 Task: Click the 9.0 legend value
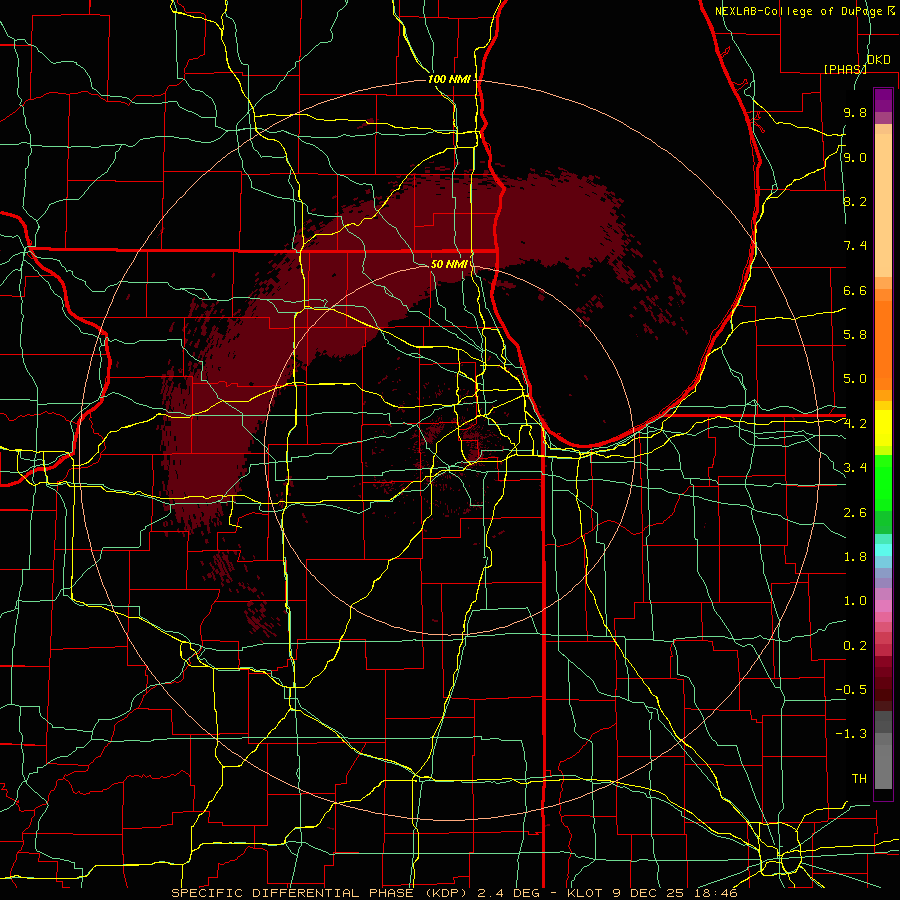tap(855, 157)
